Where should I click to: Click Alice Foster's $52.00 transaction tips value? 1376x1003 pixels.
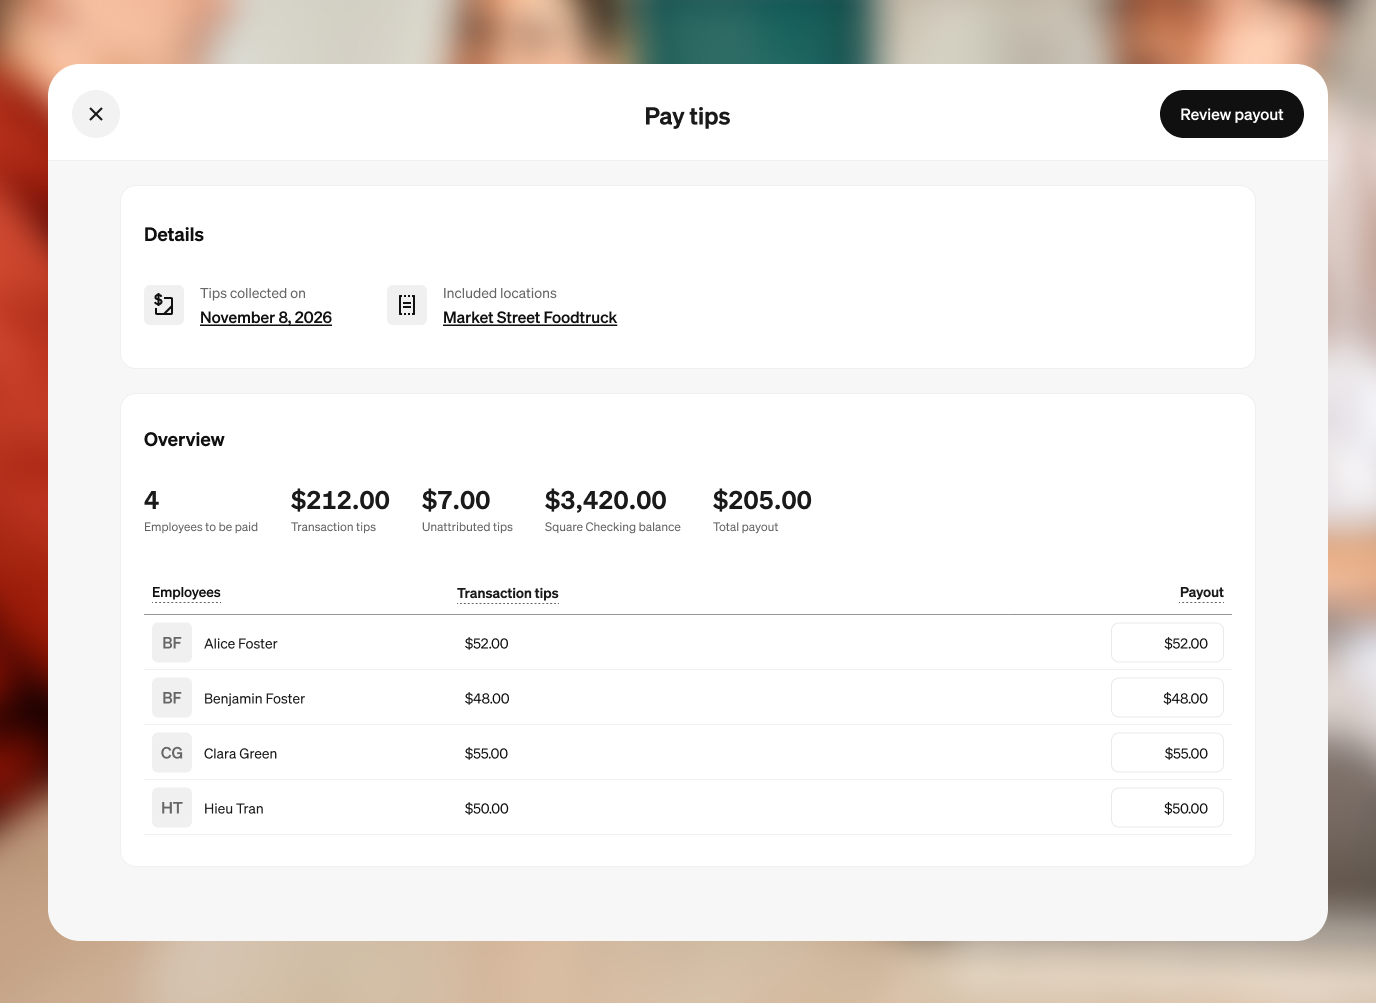[x=487, y=644]
